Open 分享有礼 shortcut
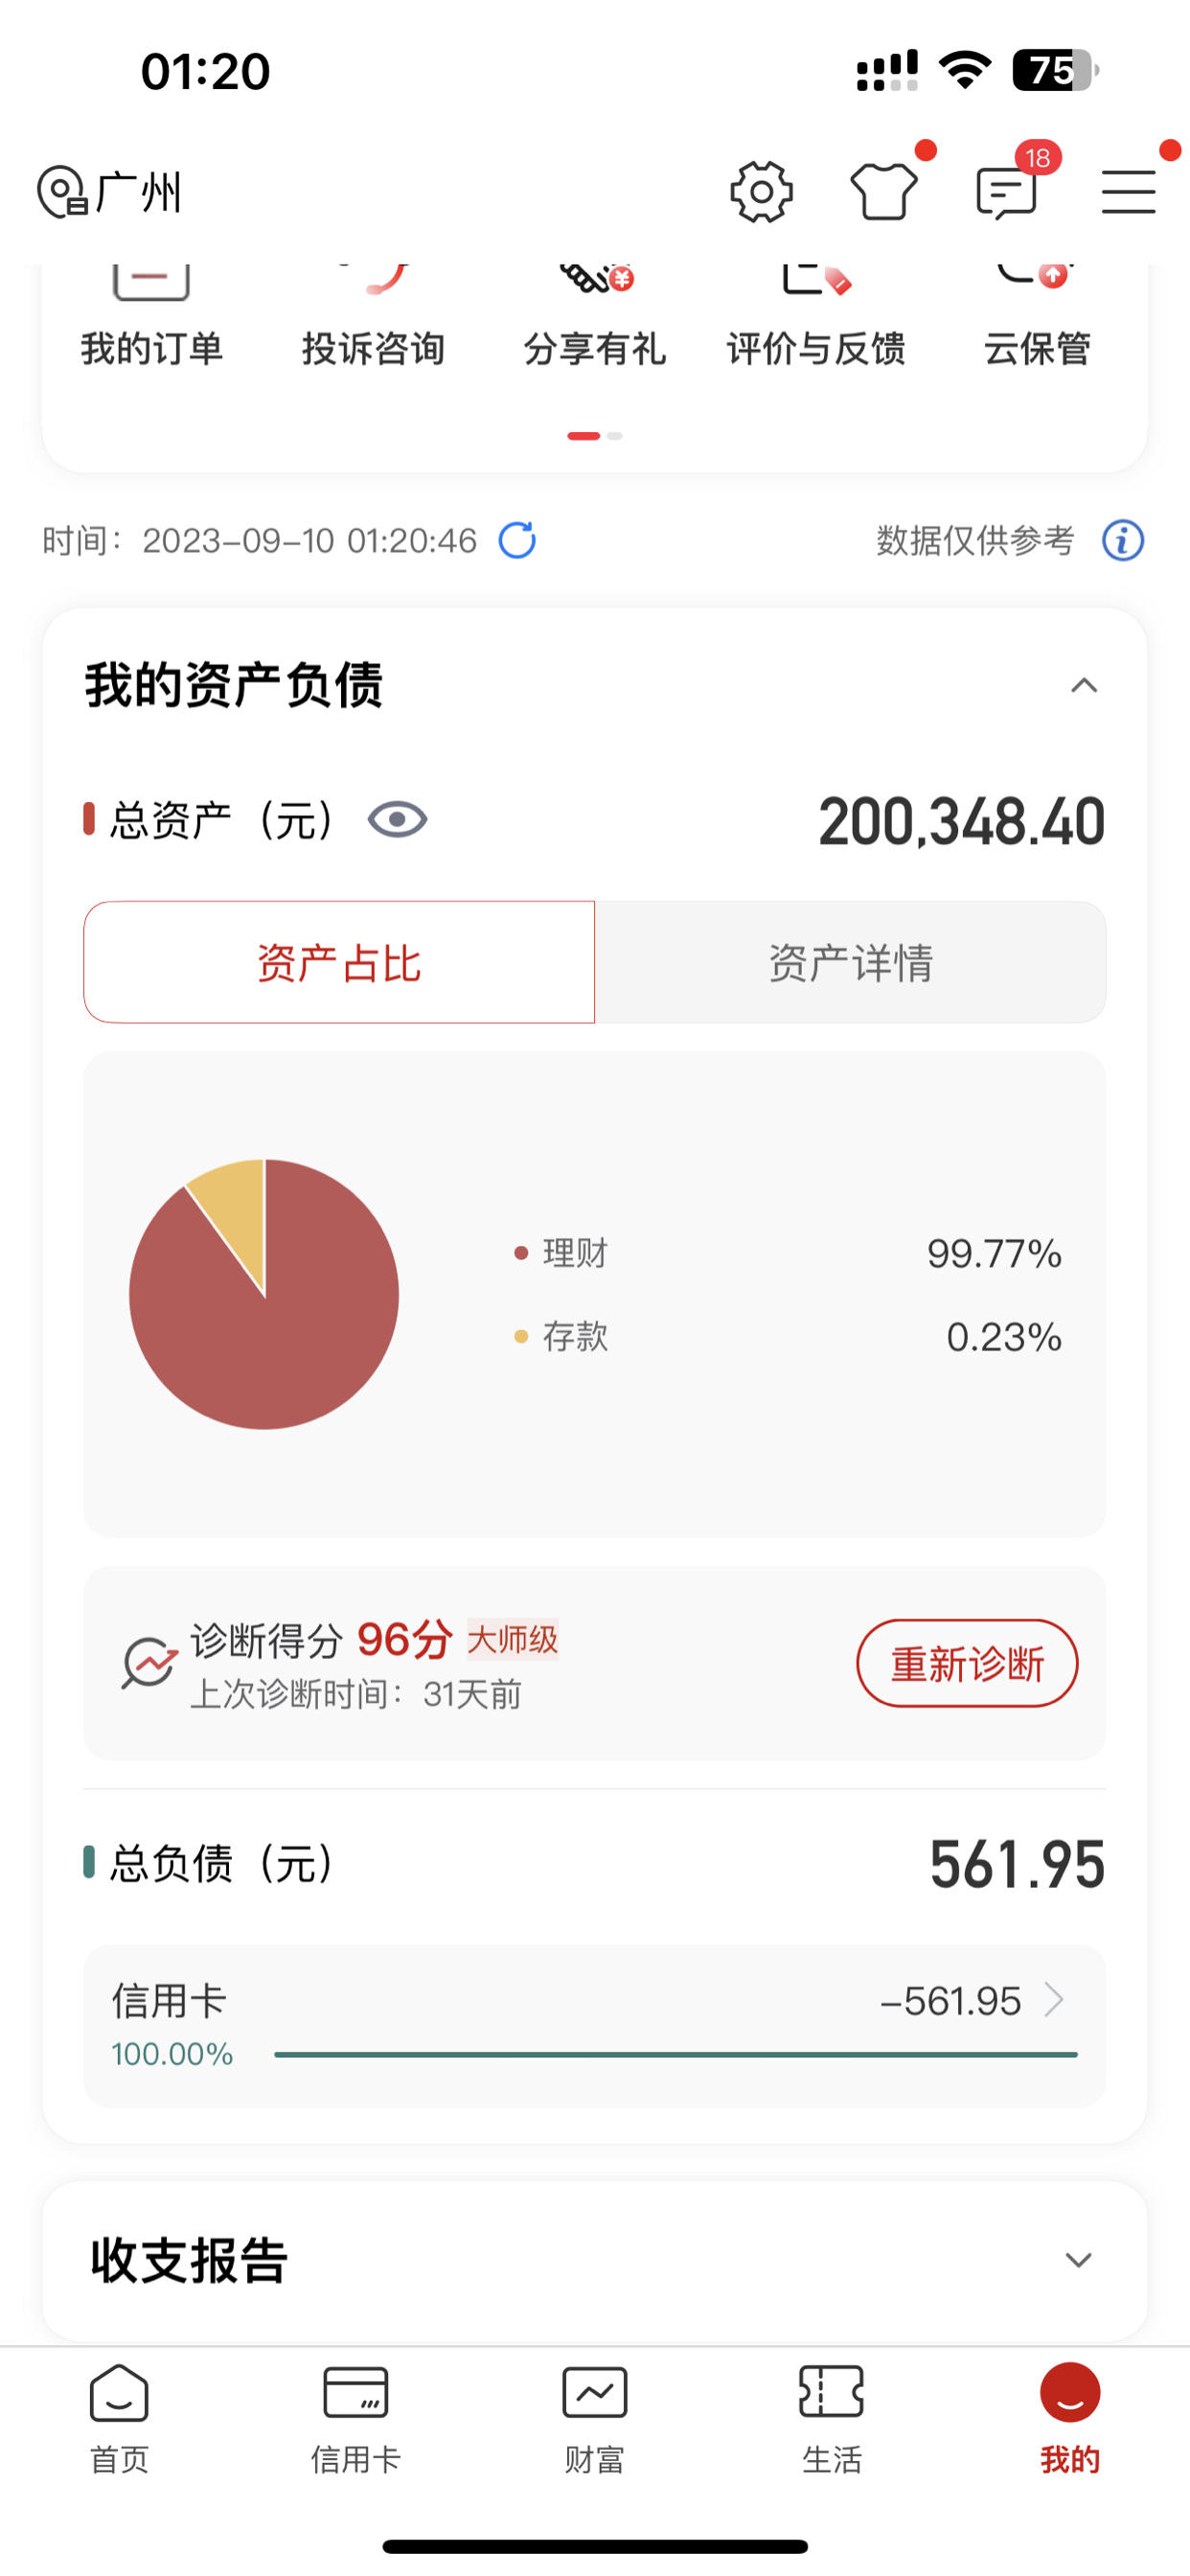This screenshot has width=1190, height=2576. [595, 318]
